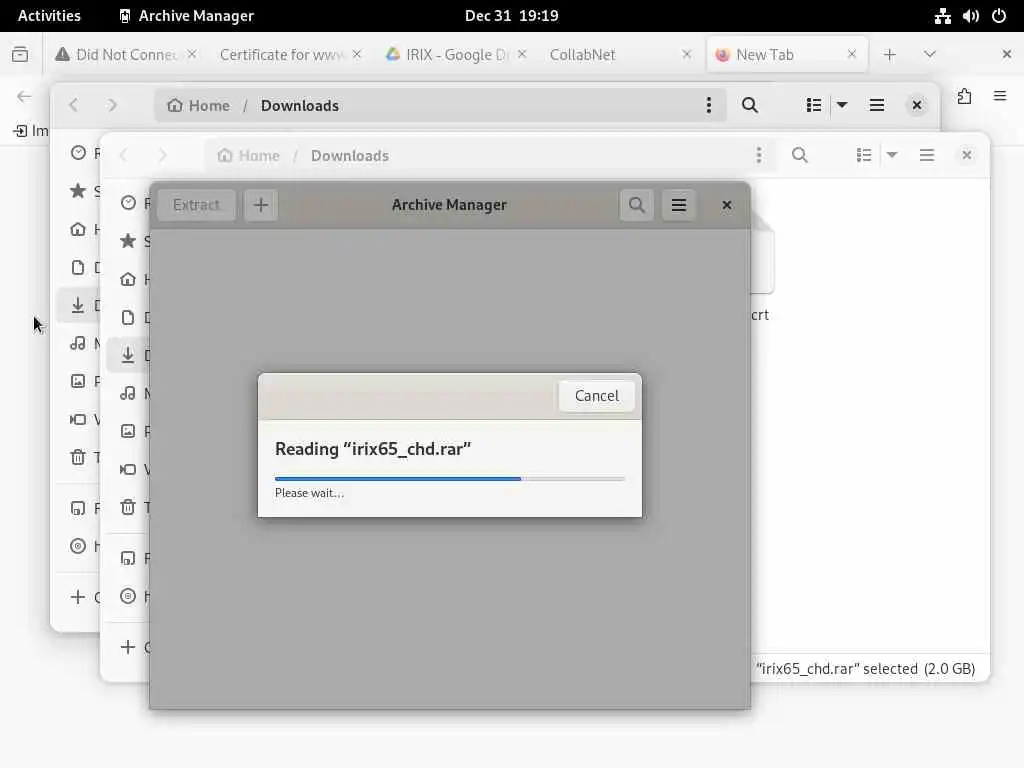Click Downloads breadcrumb in front Files window

pyautogui.click(x=349, y=155)
